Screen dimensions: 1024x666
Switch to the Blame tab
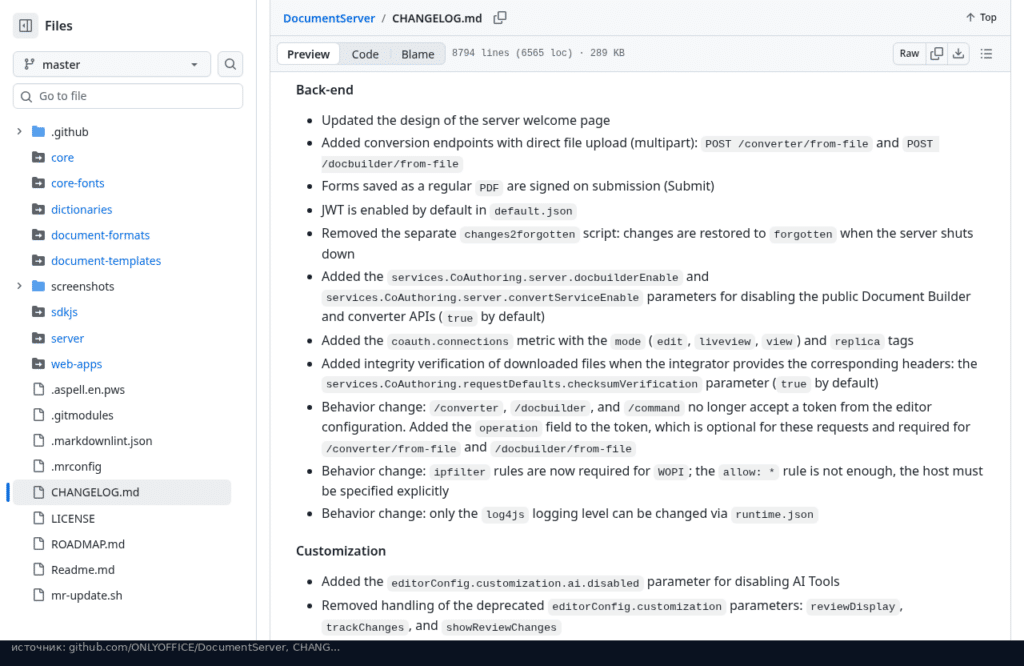(x=417, y=54)
